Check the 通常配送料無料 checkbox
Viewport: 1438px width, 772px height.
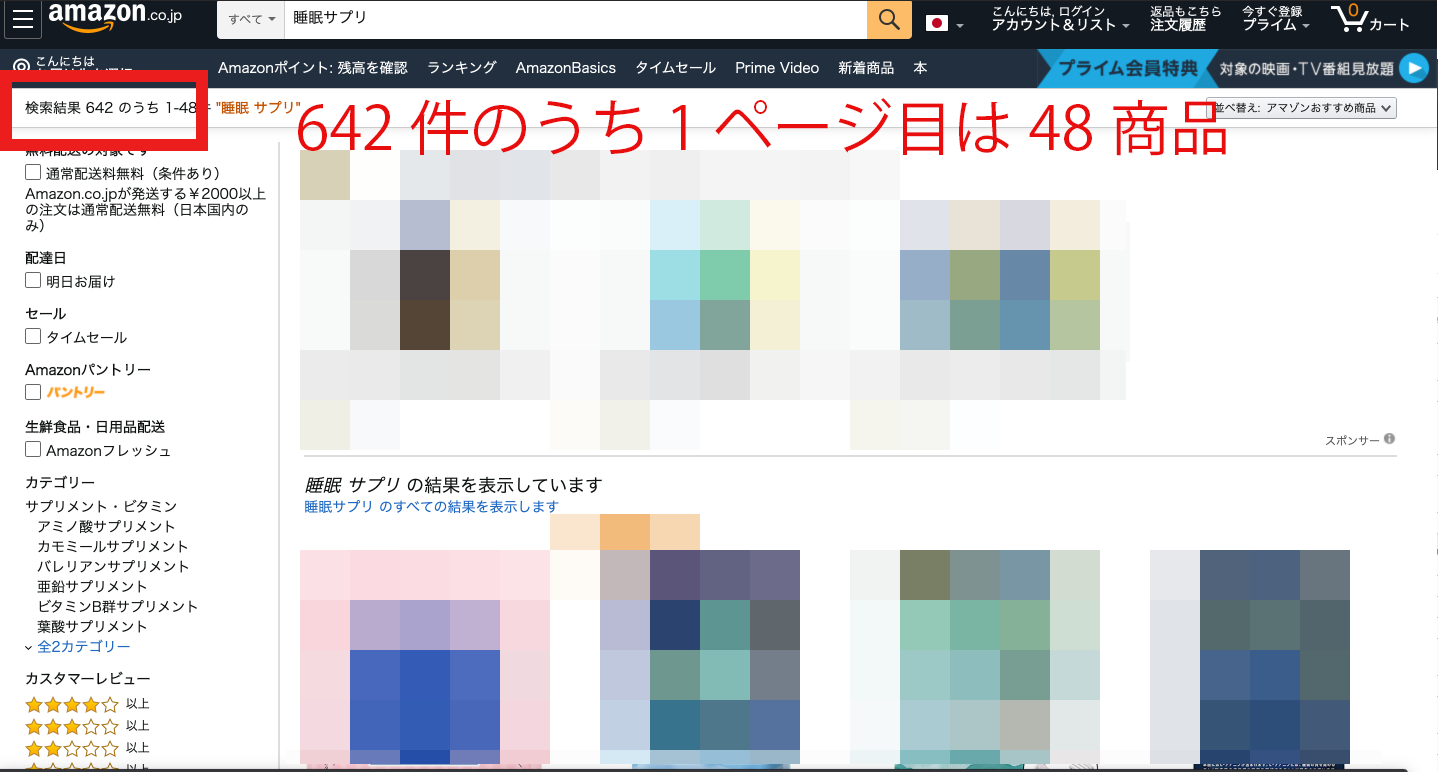(33, 173)
